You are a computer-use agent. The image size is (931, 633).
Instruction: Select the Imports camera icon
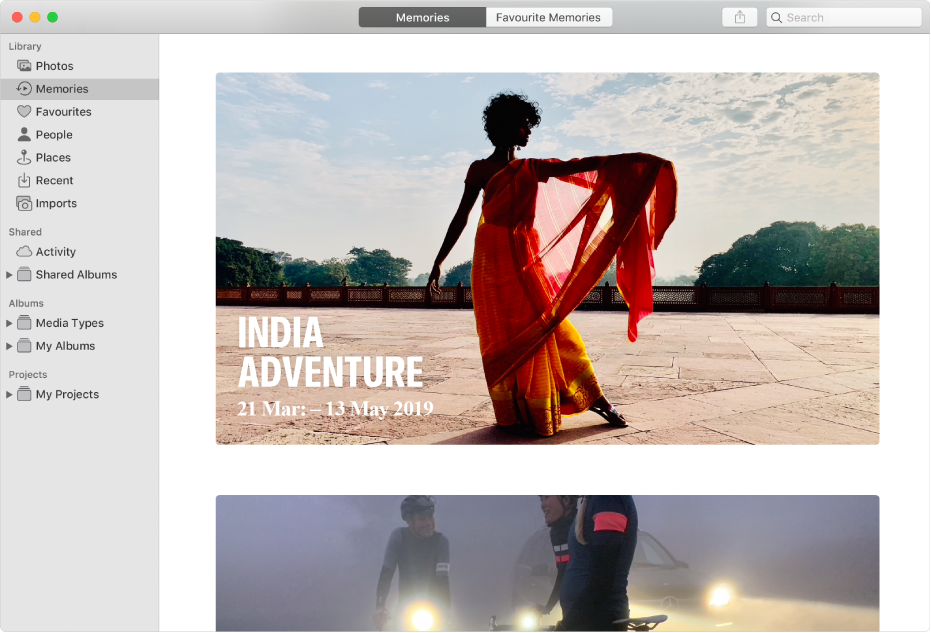(24, 204)
